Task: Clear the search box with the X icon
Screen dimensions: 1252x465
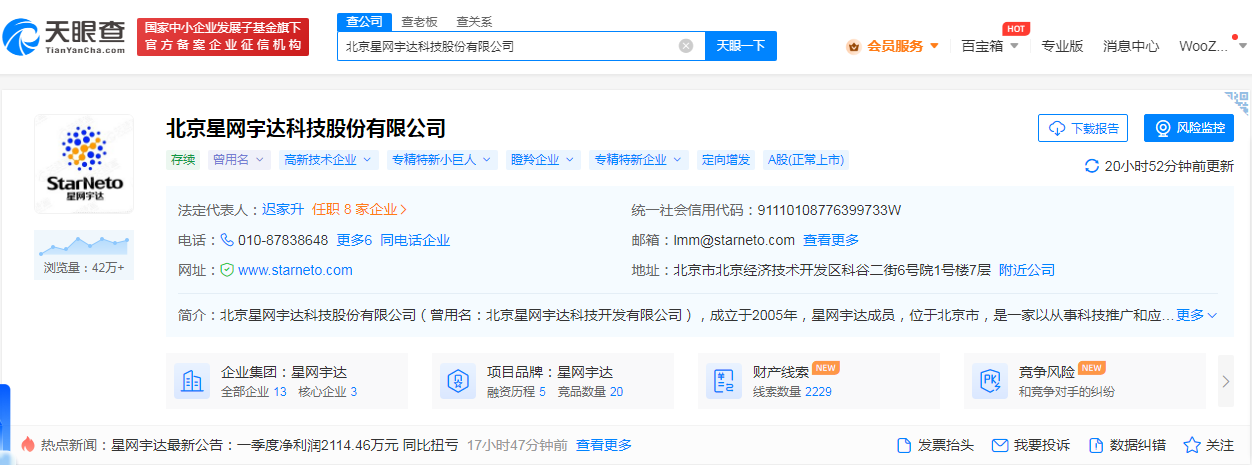Action: (686, 46)
